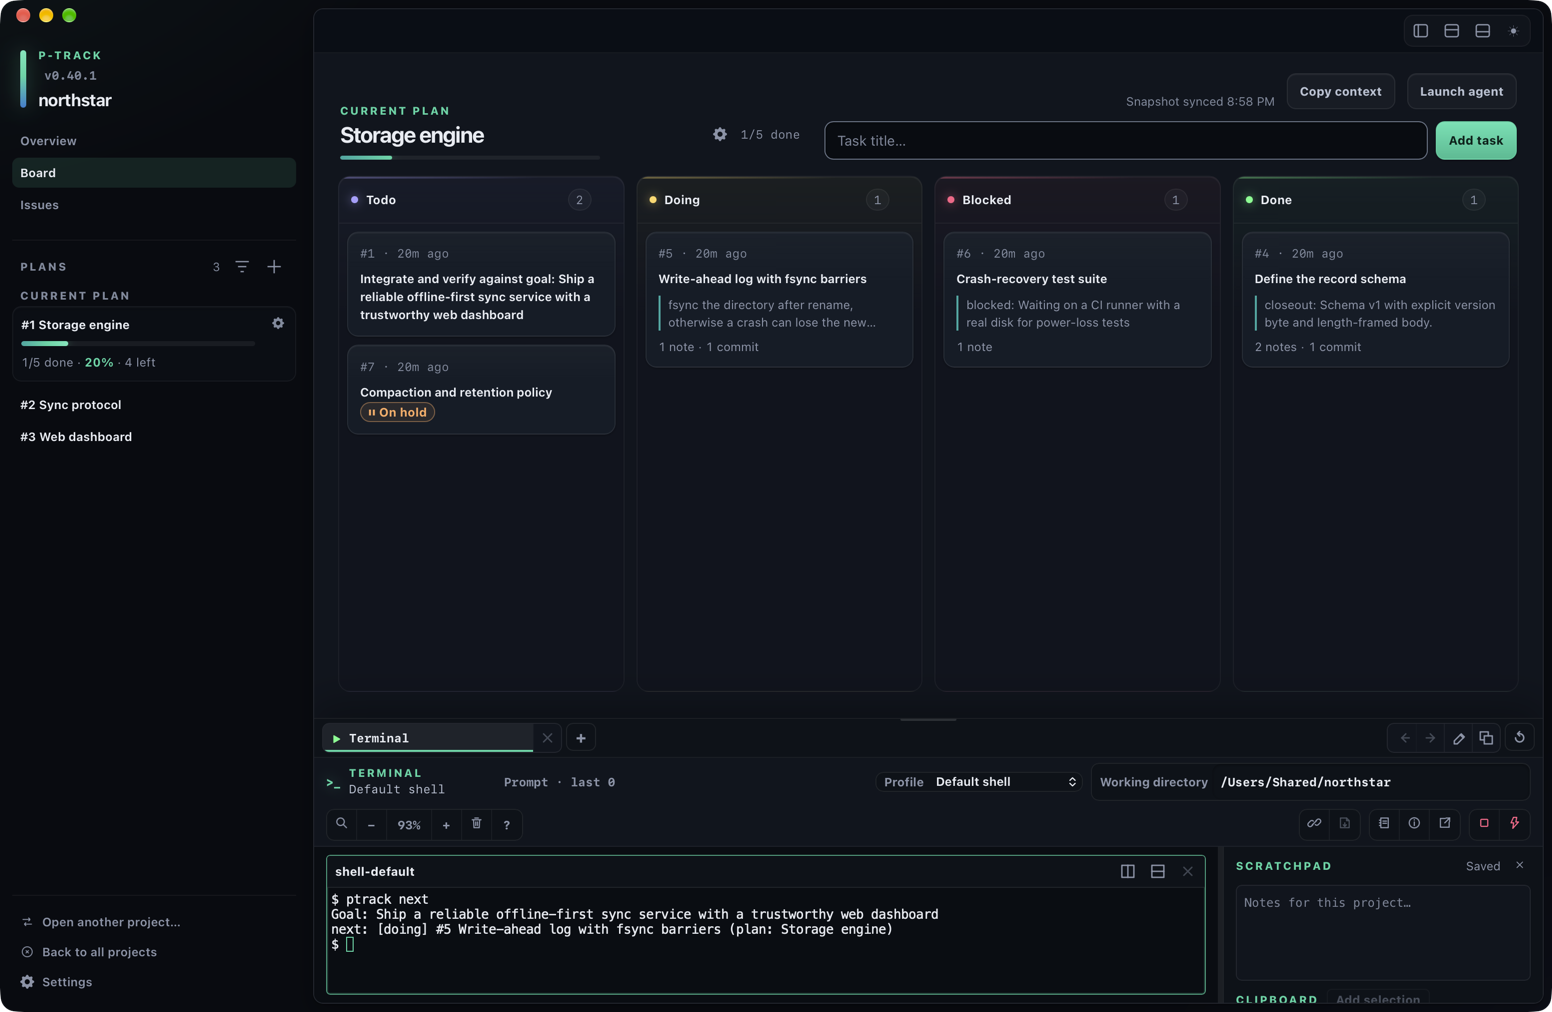Open gear on the #1 Storage engine sidebar plan
The height and width of the screenshot is (1012, 1552).
pos(278,324)
